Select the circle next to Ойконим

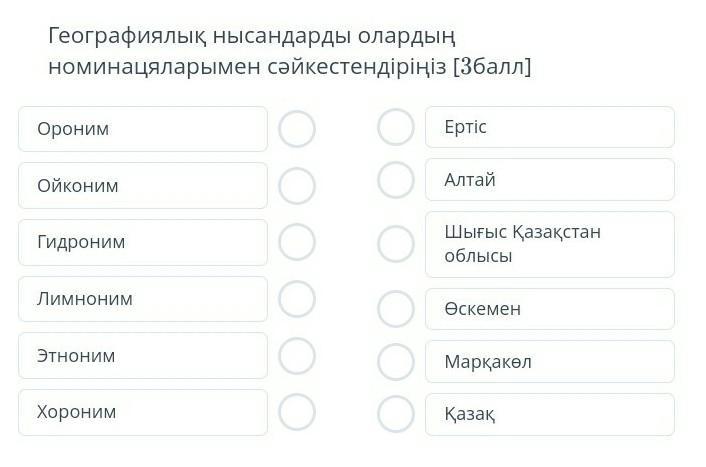click(297, 185)
